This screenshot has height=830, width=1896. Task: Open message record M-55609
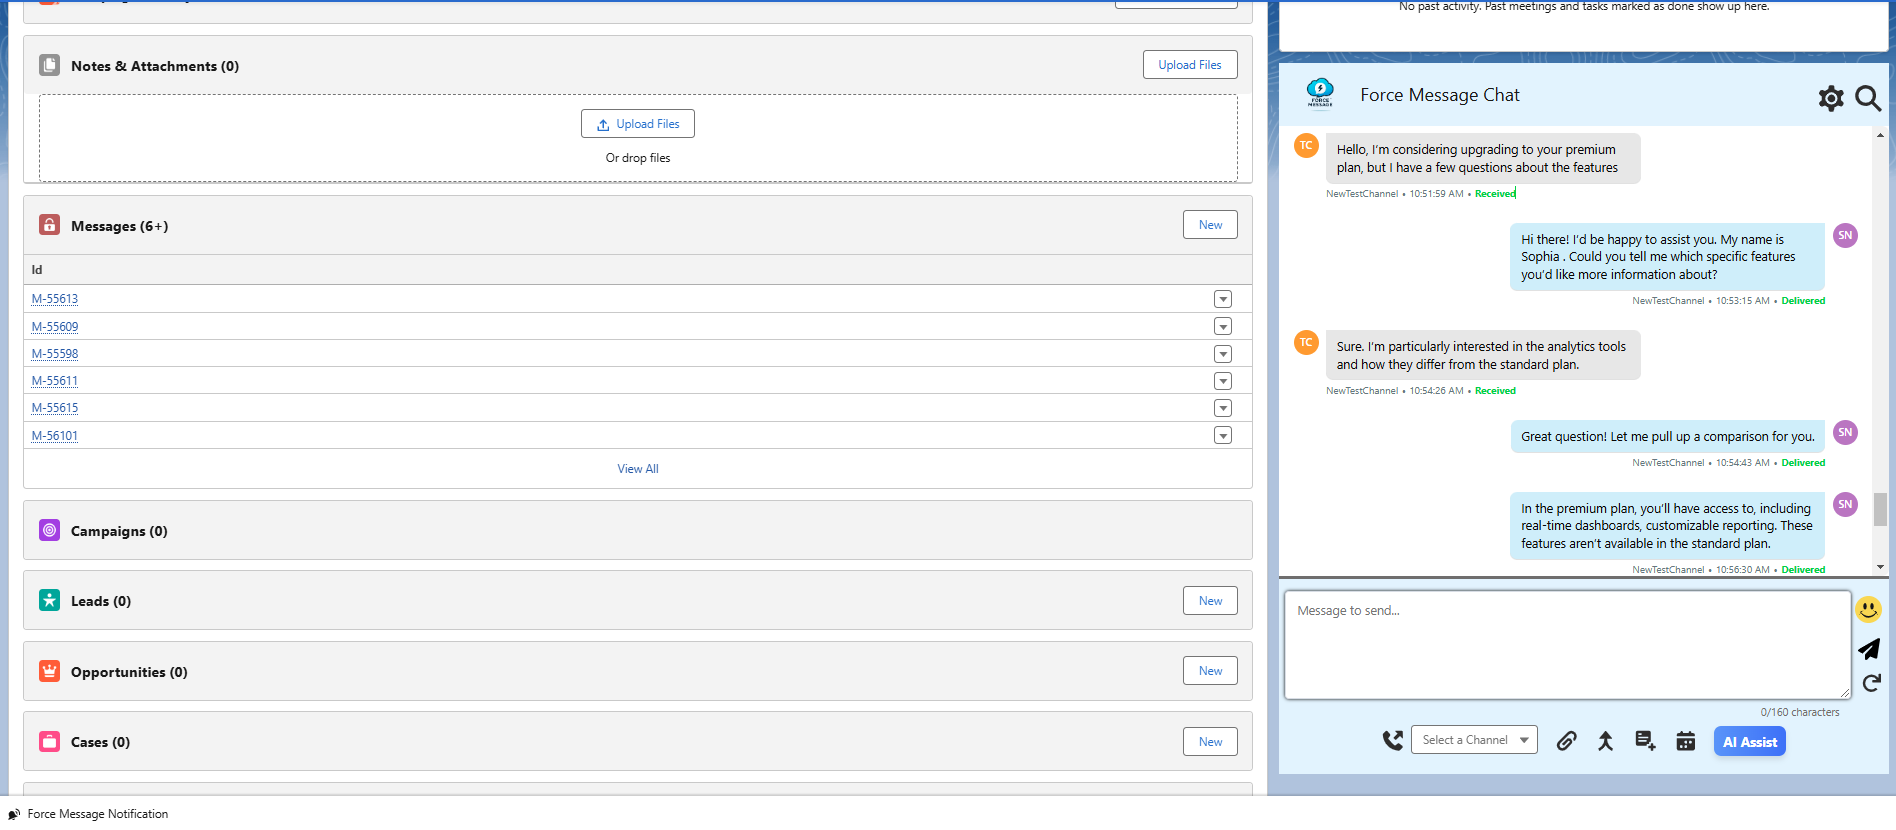coord(55,327)
